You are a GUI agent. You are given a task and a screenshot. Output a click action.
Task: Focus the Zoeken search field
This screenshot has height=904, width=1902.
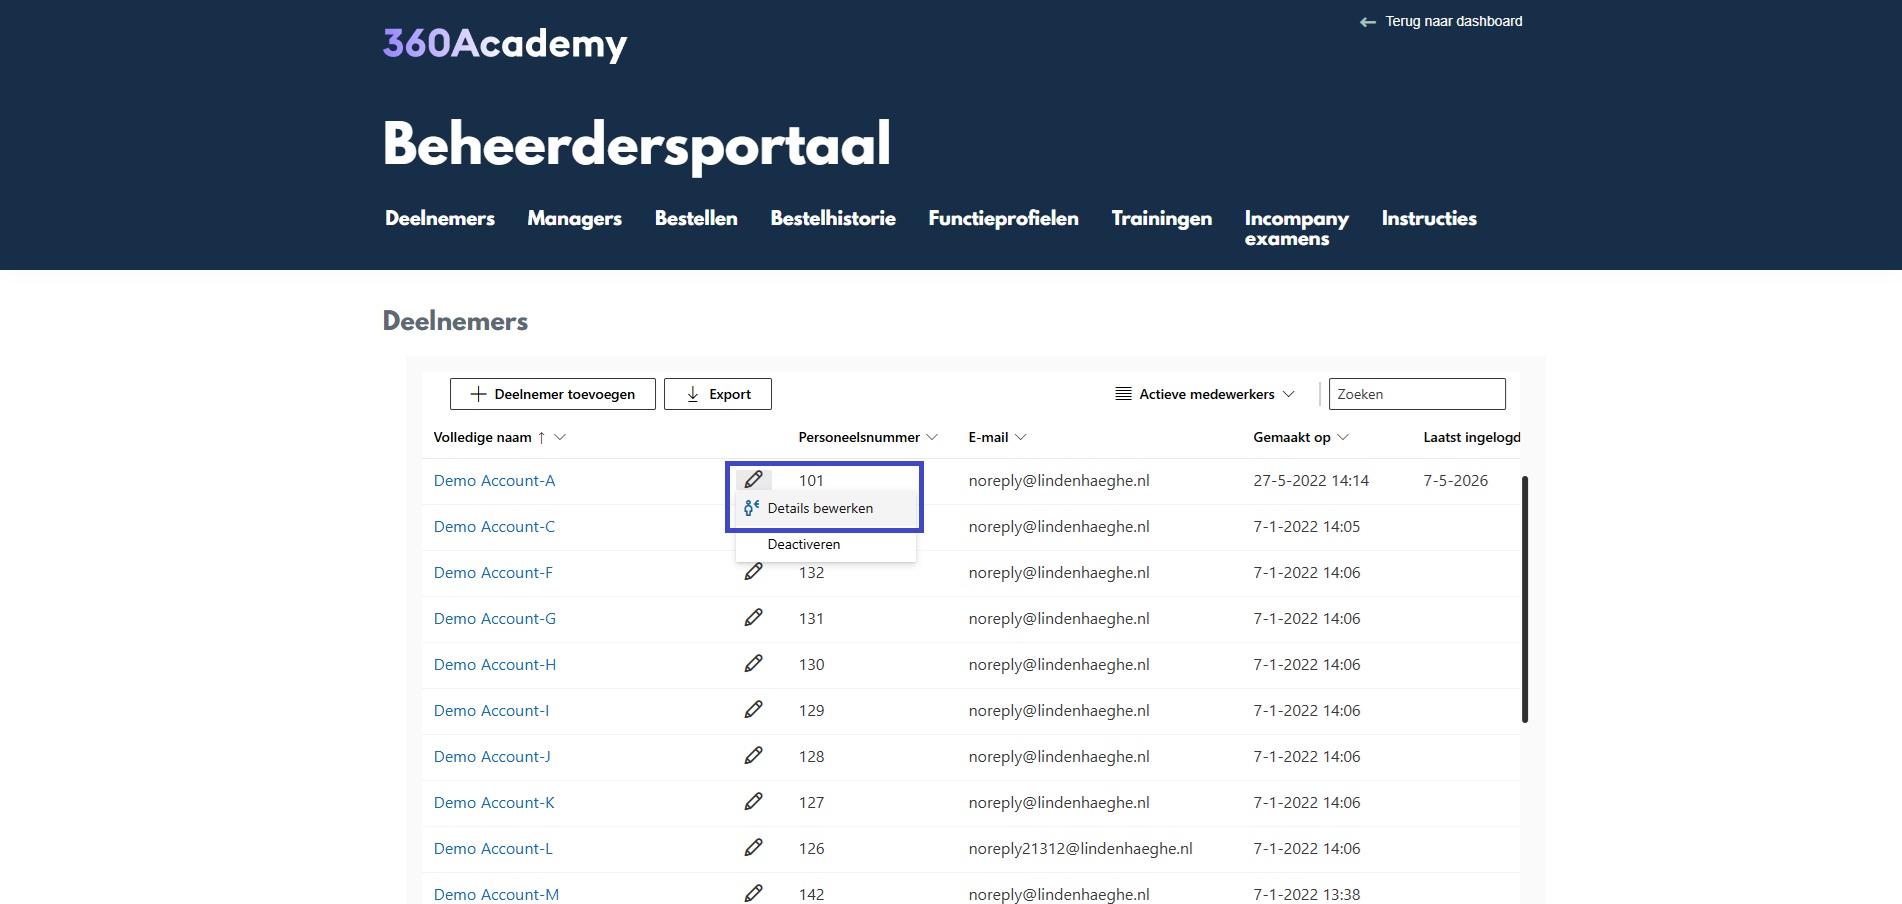(x=1417, y=394)
